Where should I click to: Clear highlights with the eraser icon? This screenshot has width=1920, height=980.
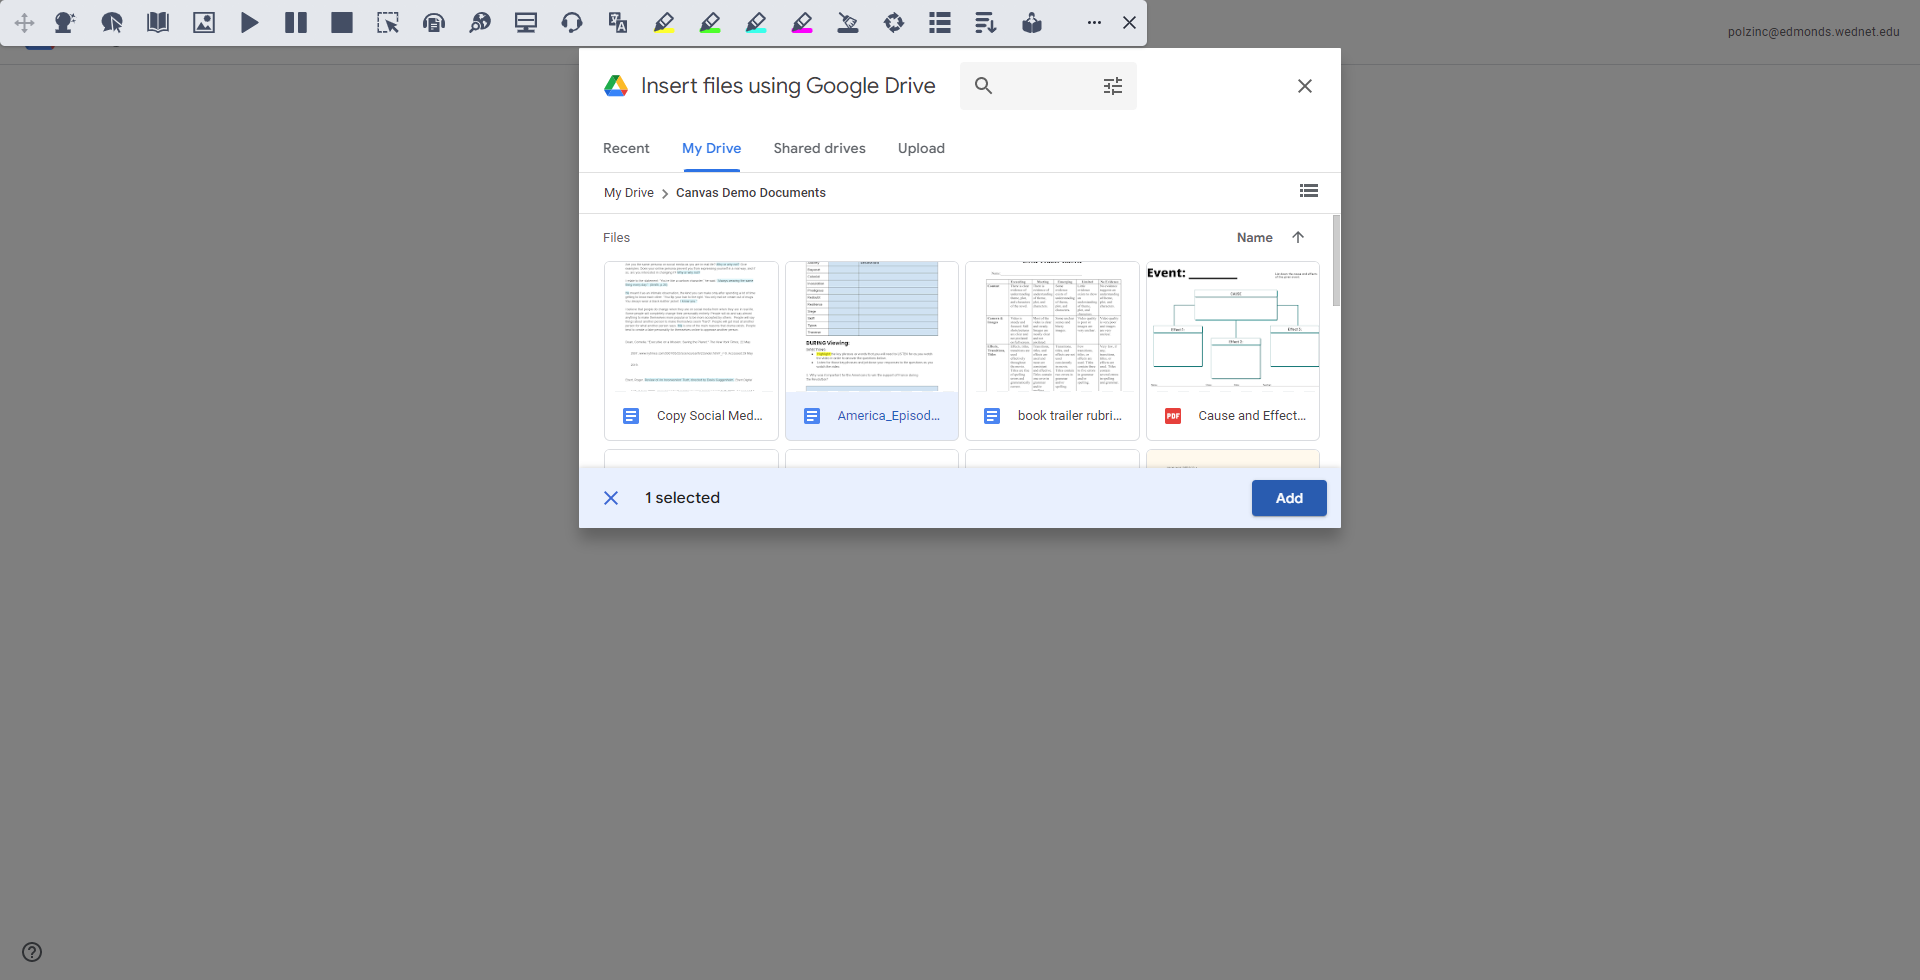pyautogui.click(x=848, y=23)
